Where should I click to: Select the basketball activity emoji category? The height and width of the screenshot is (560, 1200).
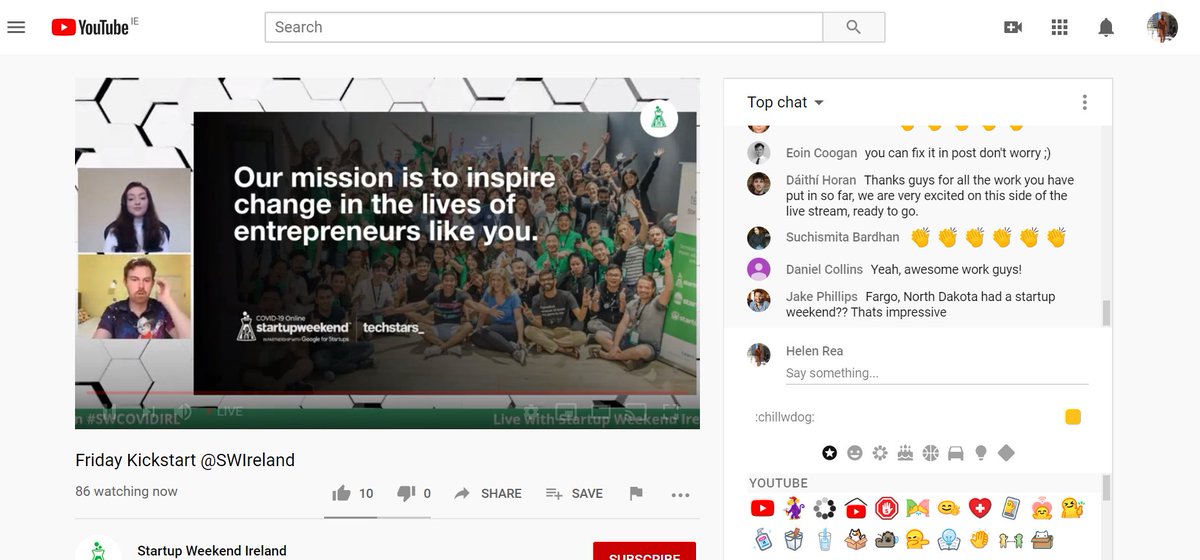pyautogui.click(x=931, y=453)
